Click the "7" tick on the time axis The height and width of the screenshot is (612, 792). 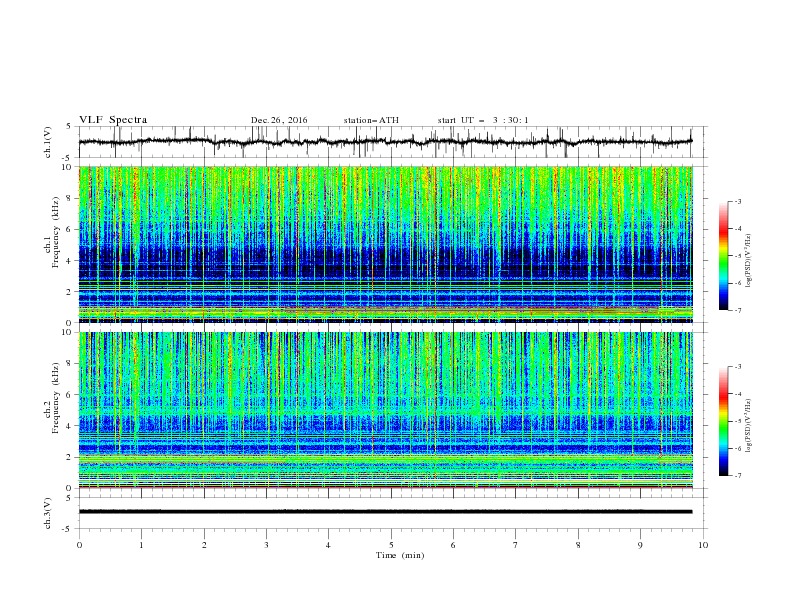point(516,545)
